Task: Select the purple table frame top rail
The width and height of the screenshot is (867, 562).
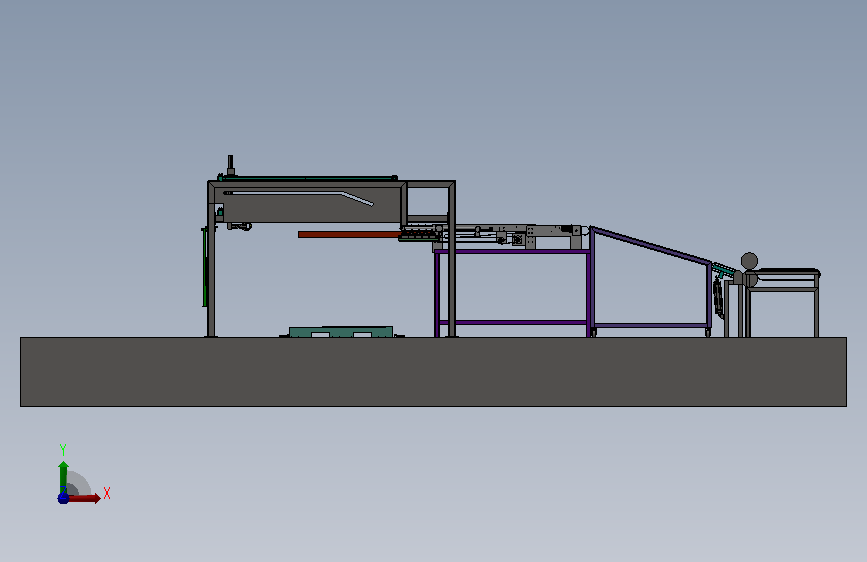Action: pyautogui.click(x=513, y=251)
